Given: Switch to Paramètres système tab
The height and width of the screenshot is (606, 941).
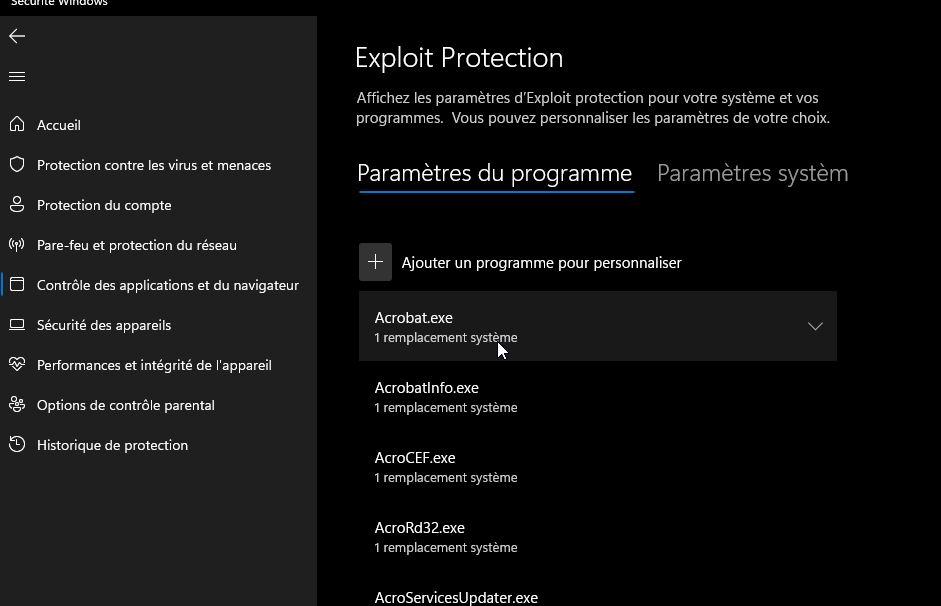Looking at the screenshot, I should (752, 173).
